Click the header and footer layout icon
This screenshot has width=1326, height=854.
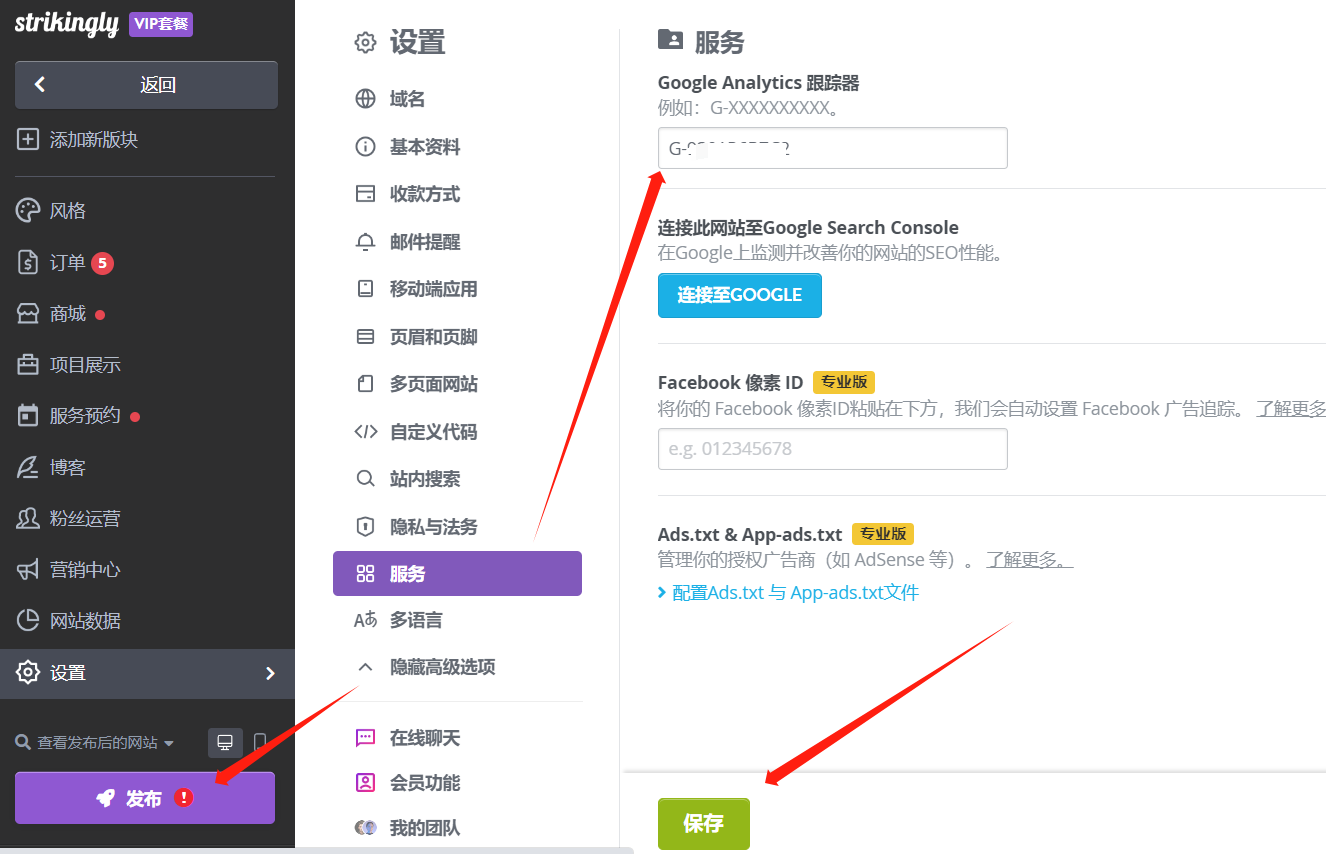coord(366,337)
